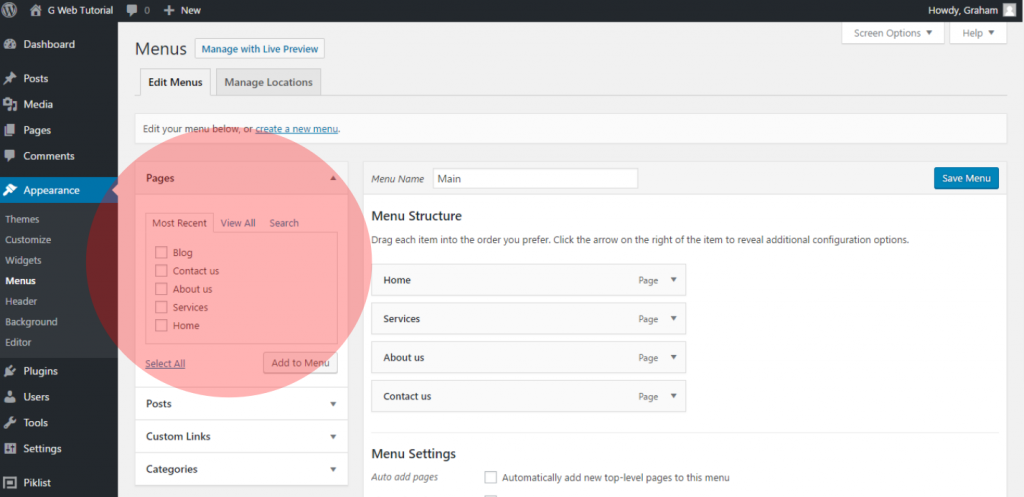The image size is (1024, 497).
Task: Expand the About us menu item arrow
Action: pyautogui.click(x=674, y=357)
